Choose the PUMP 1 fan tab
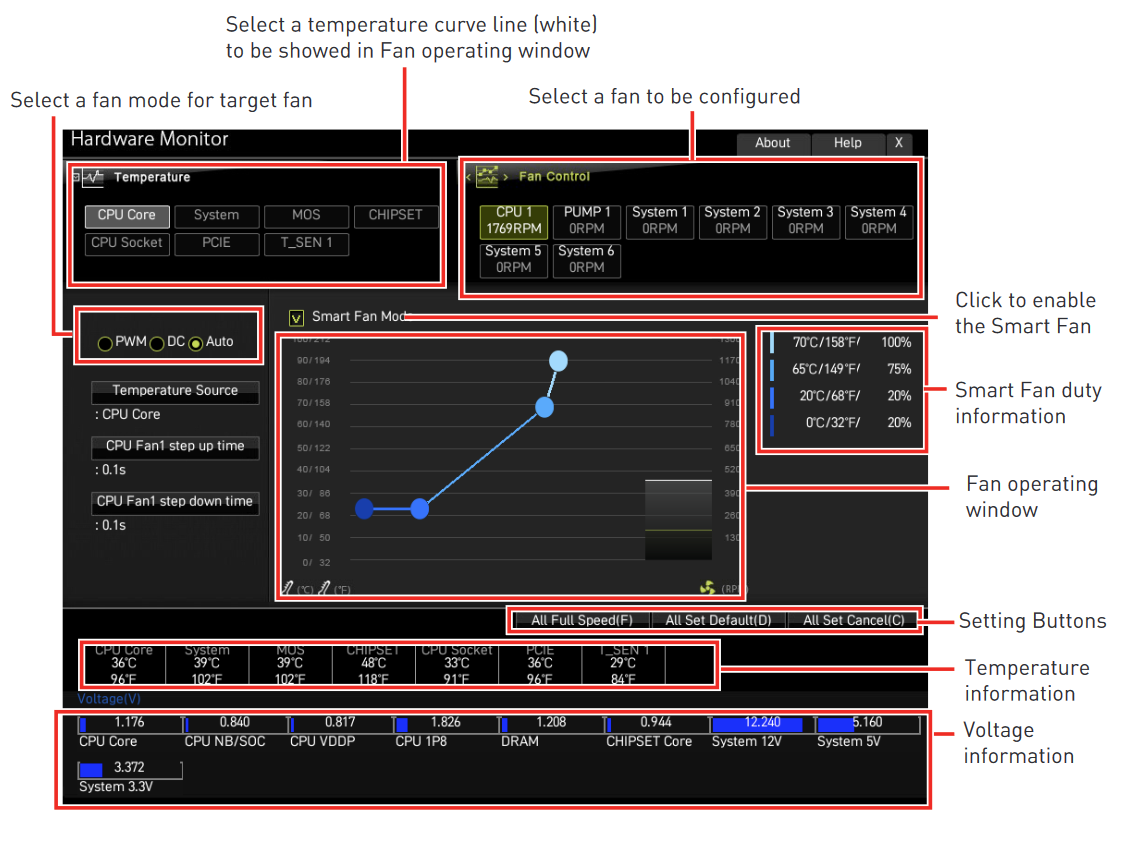The width and height of the screenshot is (1140, 841). (x=587, y=220)
